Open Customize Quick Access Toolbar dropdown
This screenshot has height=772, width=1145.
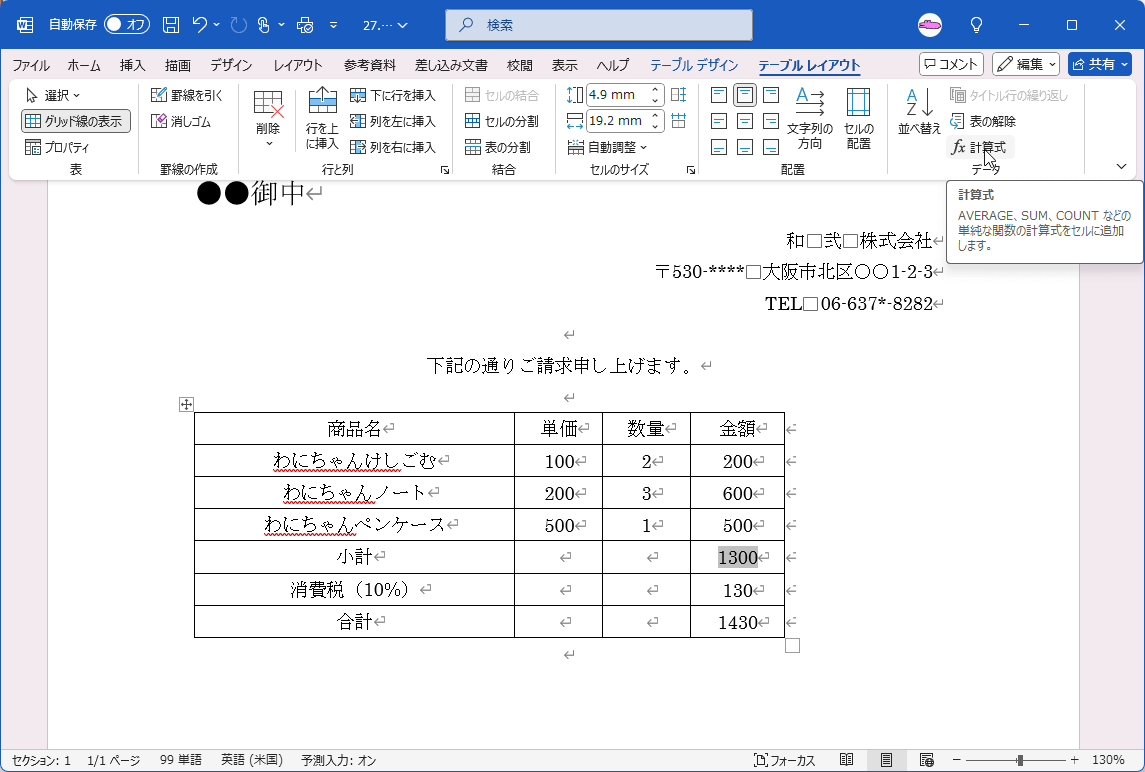[333, 25]
